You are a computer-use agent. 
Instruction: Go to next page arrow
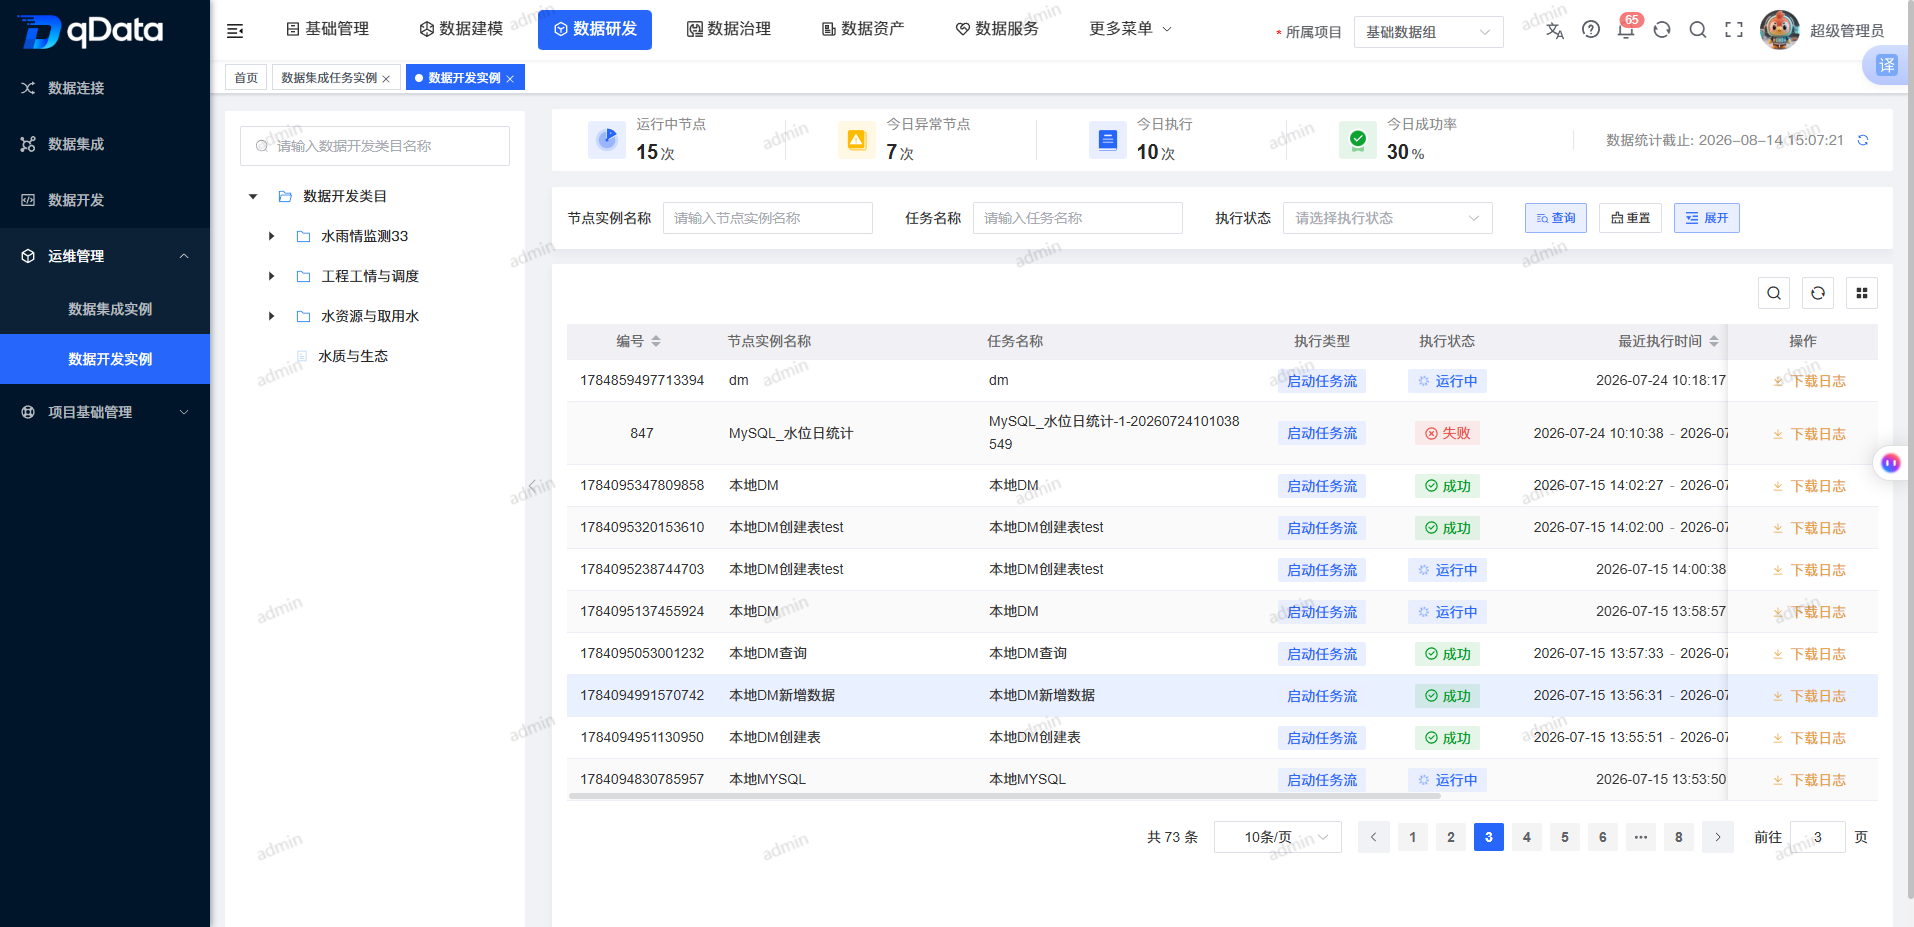[x=1718, y=837]
